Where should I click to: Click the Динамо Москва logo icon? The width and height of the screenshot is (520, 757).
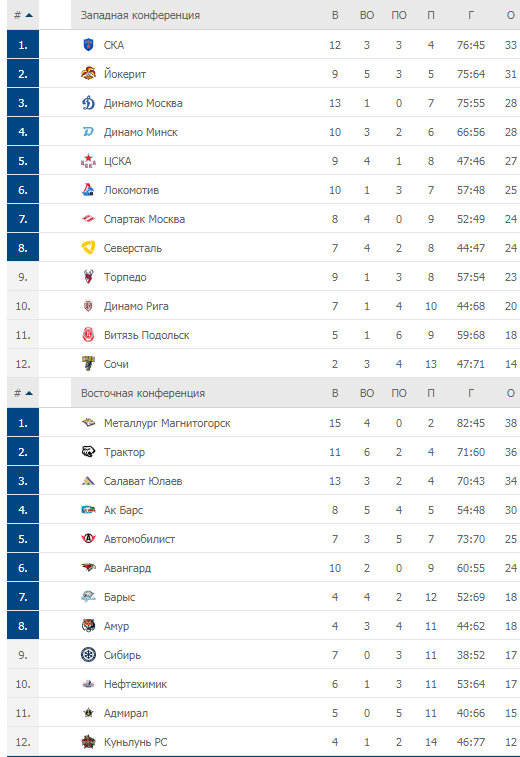(x=88, y=103)
